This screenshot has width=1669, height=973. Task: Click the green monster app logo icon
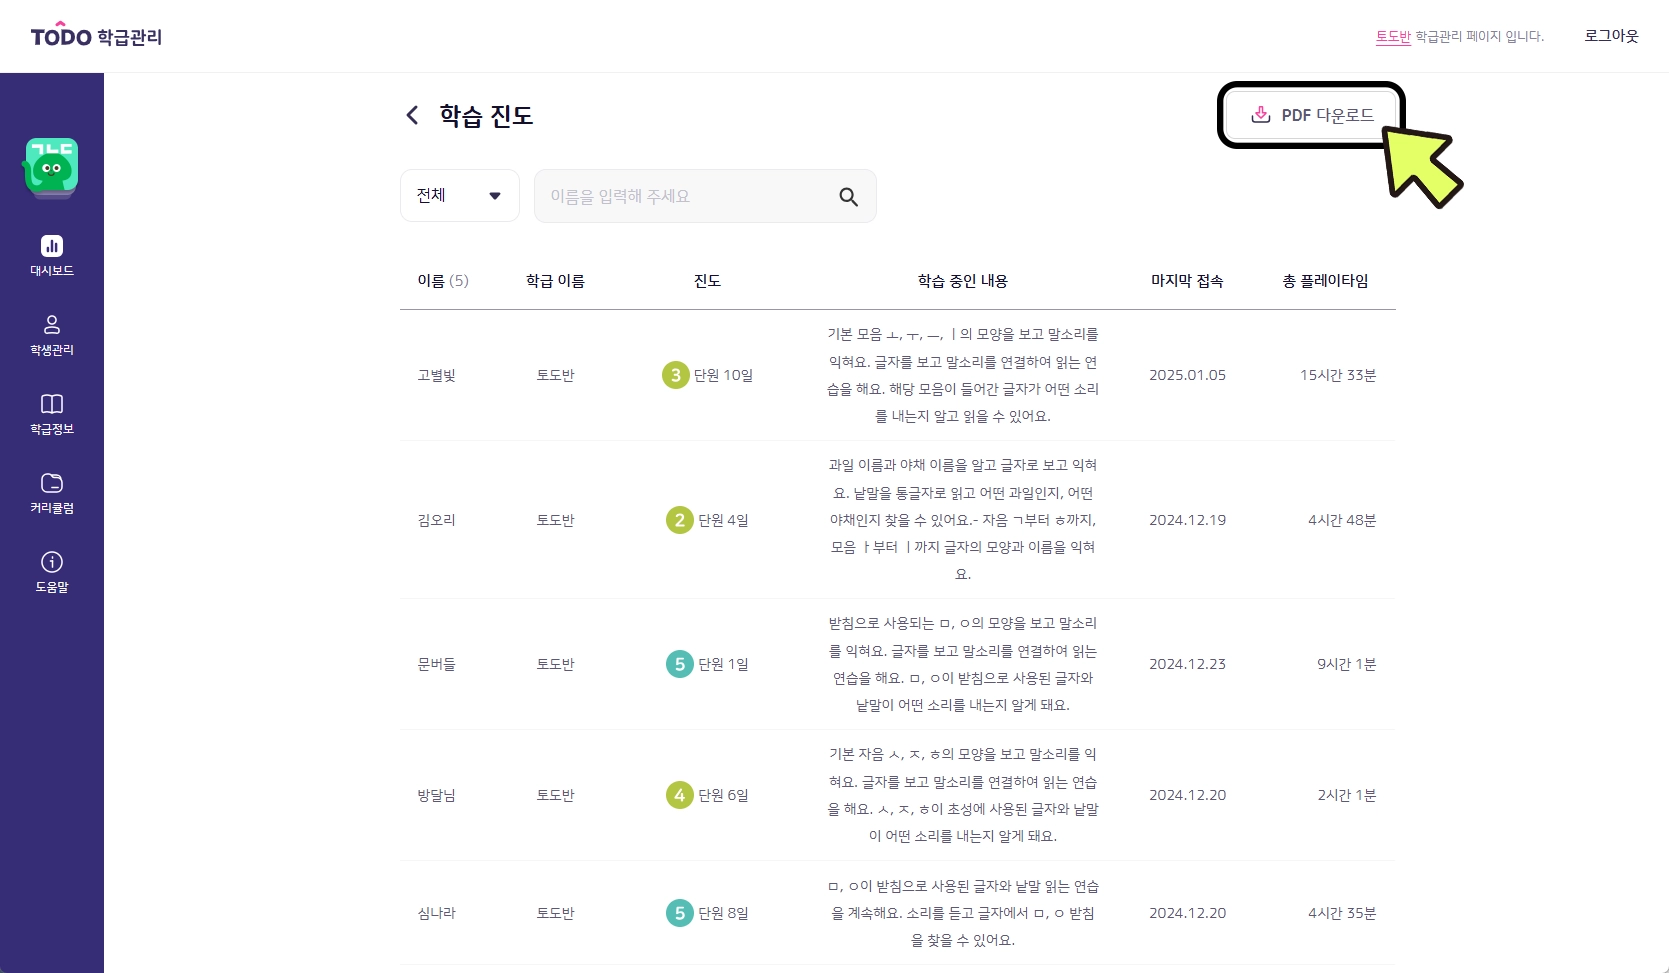pyautogui.click(x=51, y=166)
